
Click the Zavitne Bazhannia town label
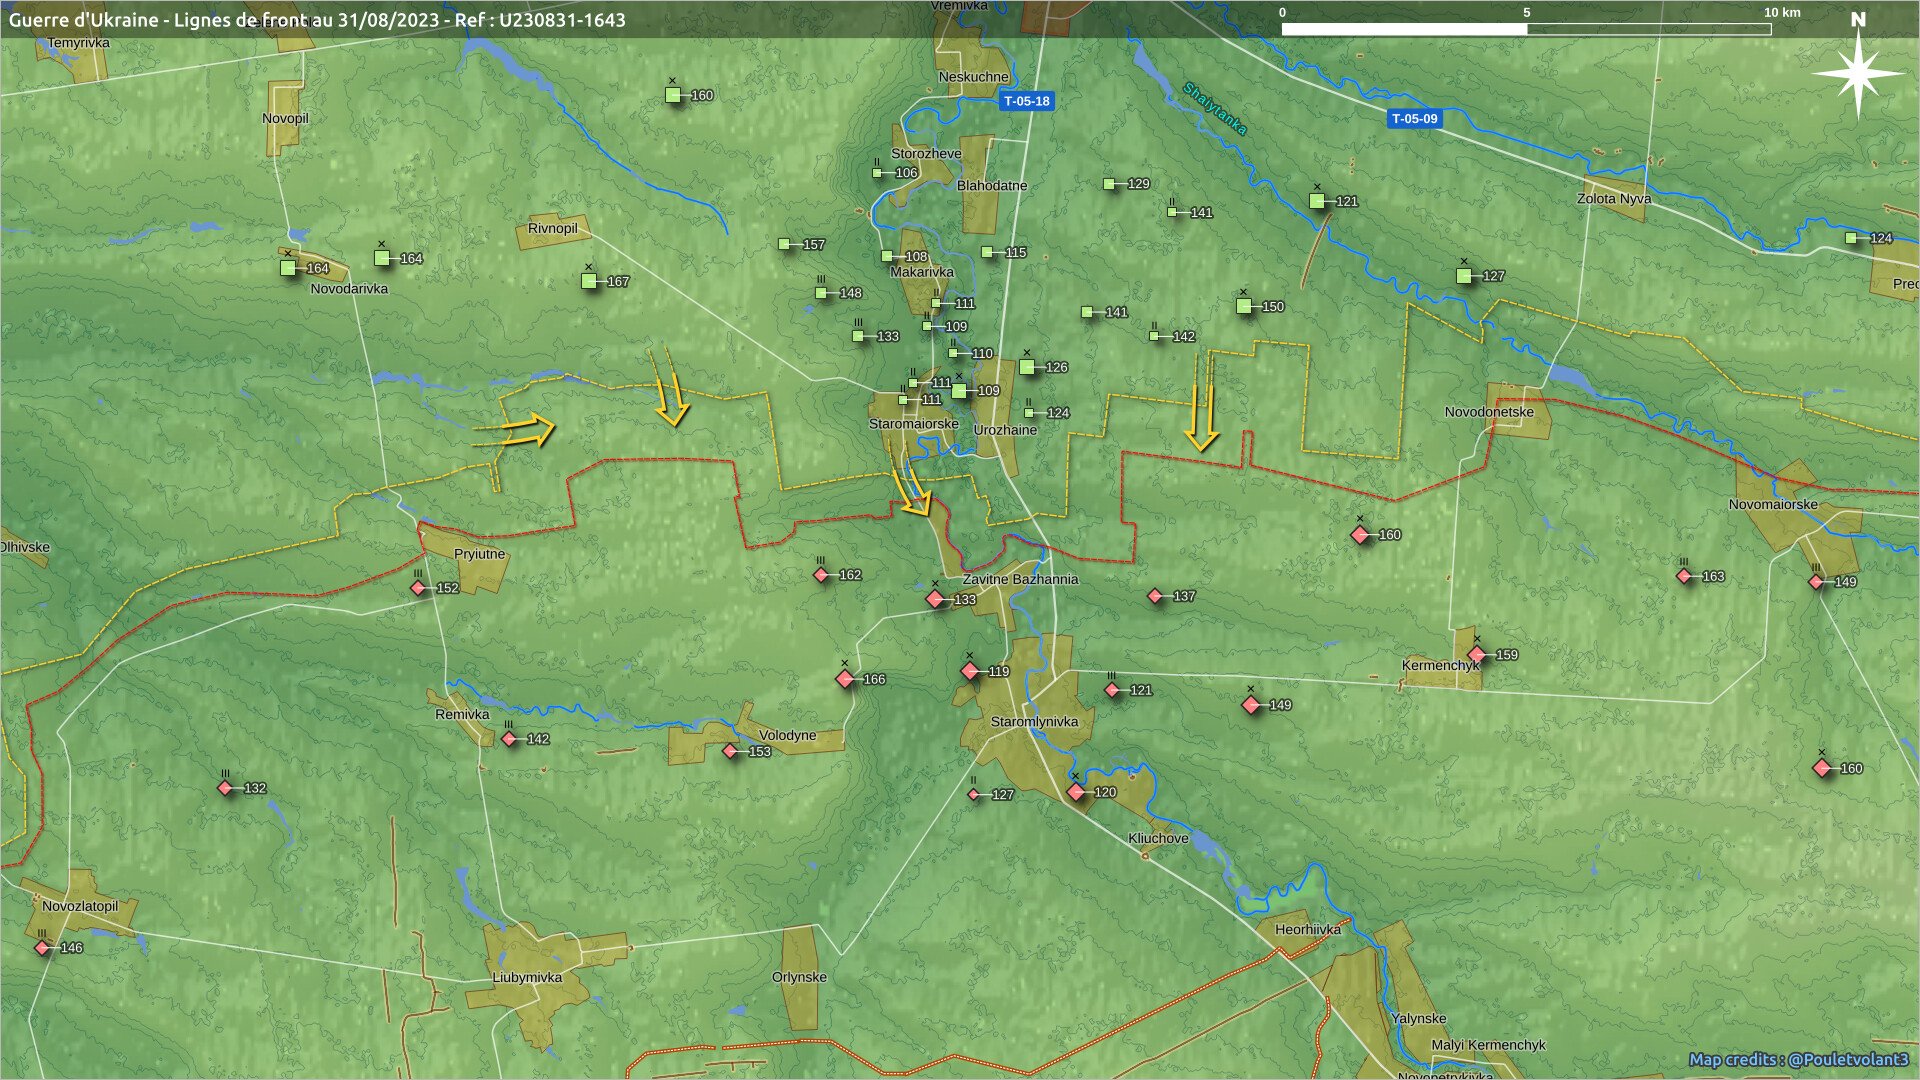coord(1021,579)
